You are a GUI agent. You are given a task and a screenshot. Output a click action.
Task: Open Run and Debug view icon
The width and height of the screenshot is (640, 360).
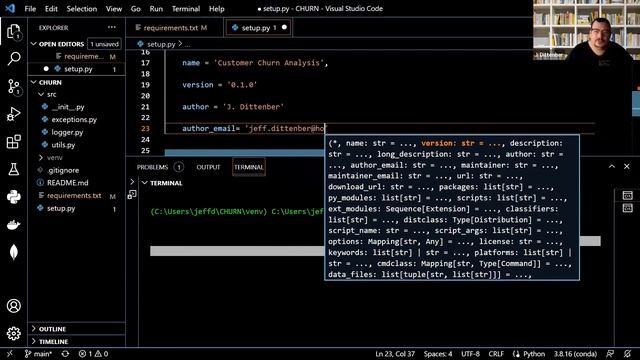(13, 114)
